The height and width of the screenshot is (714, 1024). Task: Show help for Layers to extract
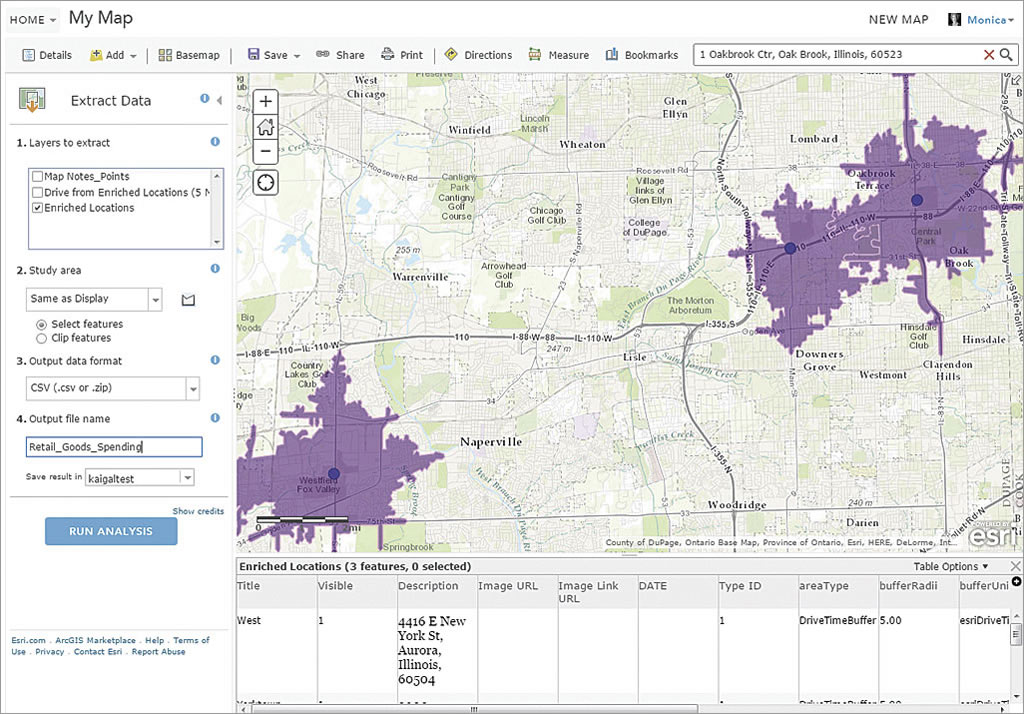215,142
